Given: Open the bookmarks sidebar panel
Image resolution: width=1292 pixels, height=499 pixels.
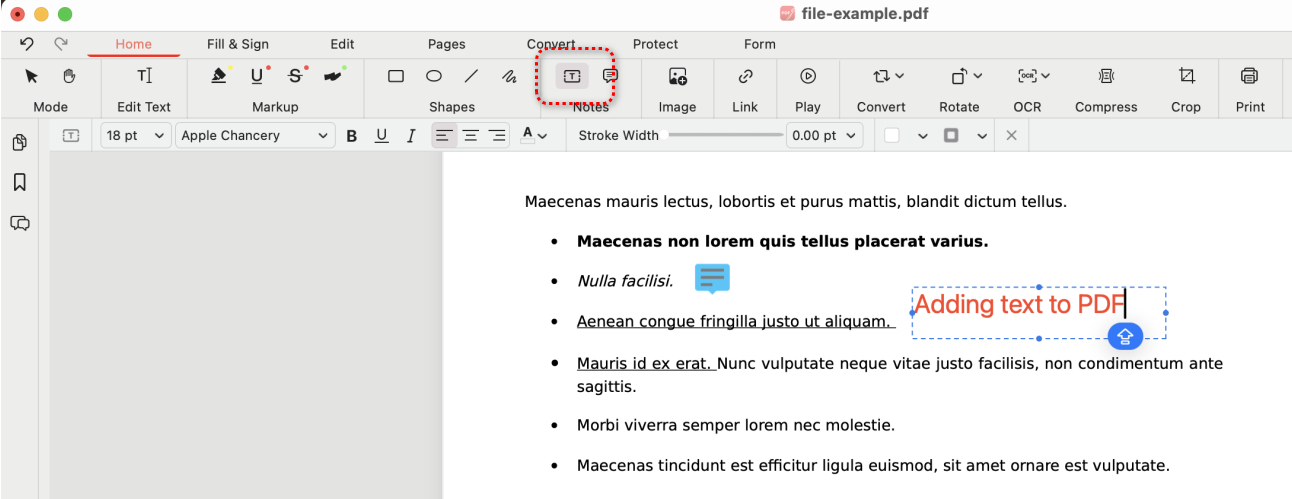Looking at the screenshot, I should pyautogui.click(x=19, y=183).
